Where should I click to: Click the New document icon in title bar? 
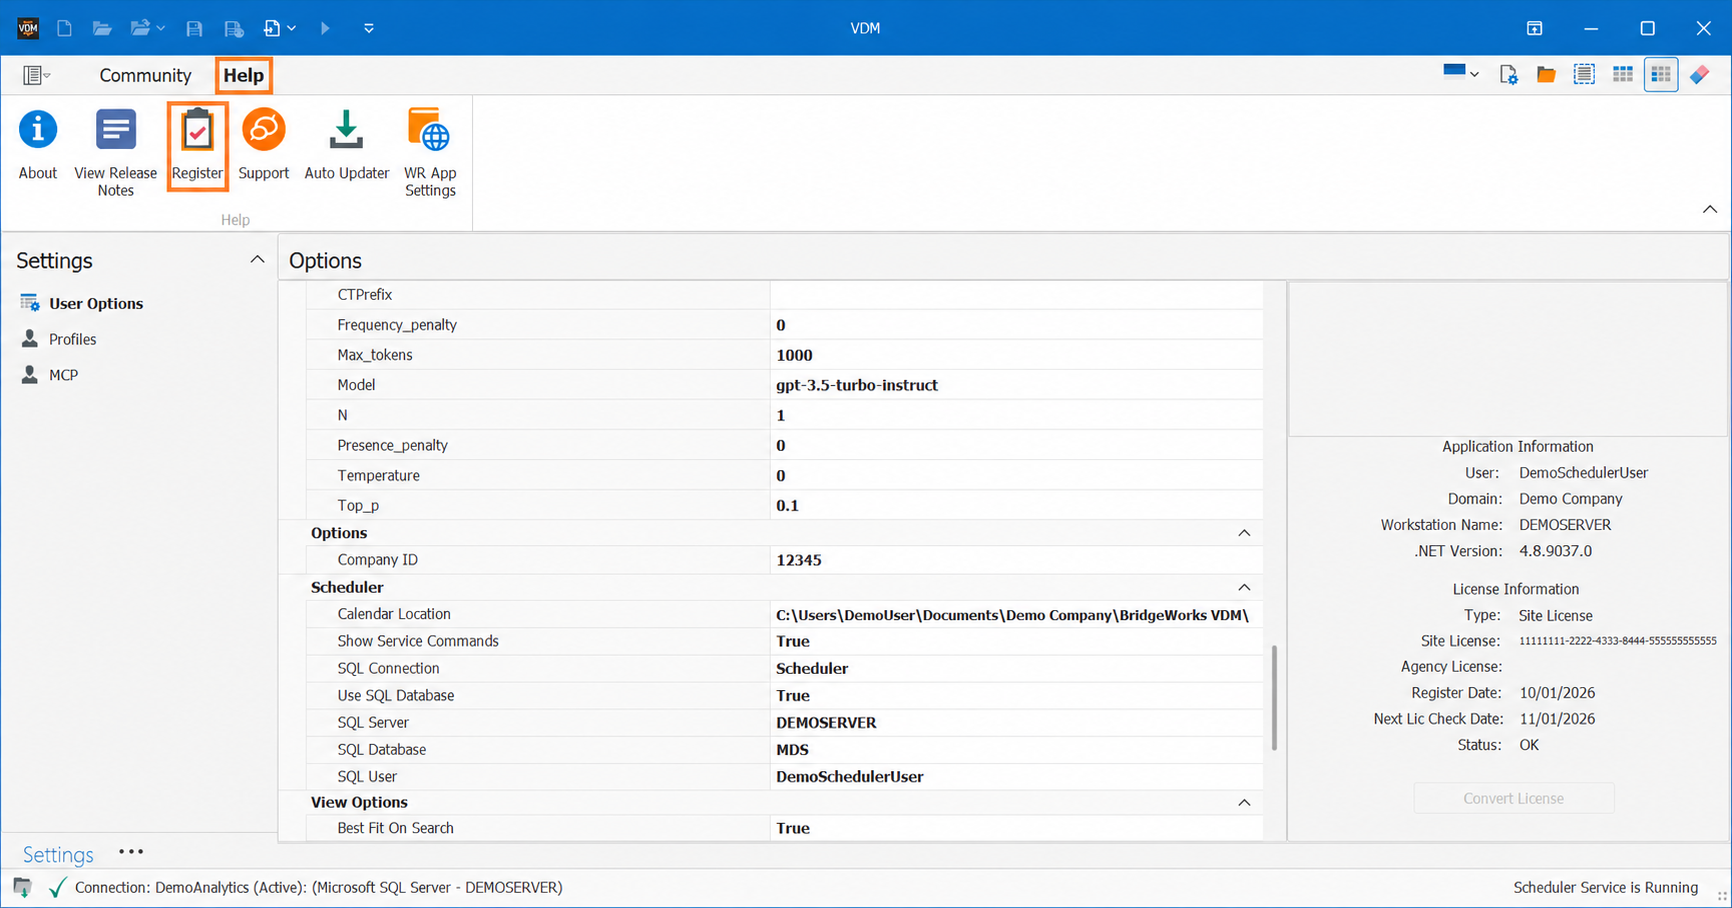[64, 28]
